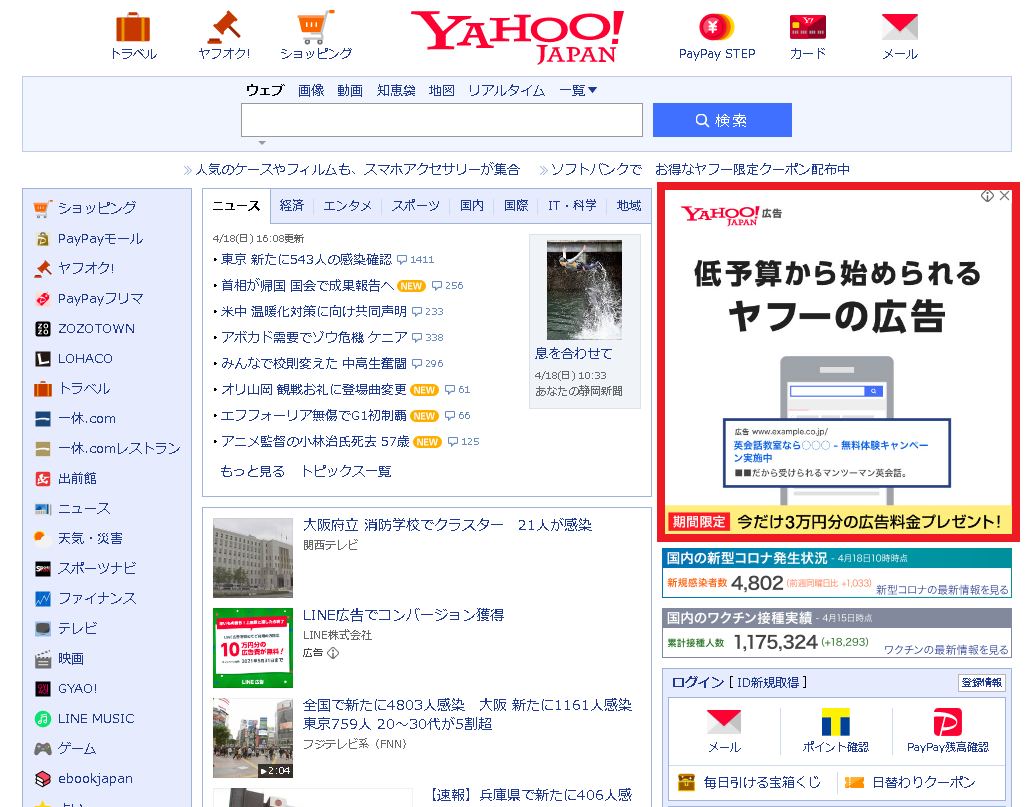Screen dimensions: 1036x807
Task: Open the トラベル suitcase icon in the header
Action: (133, 27)
